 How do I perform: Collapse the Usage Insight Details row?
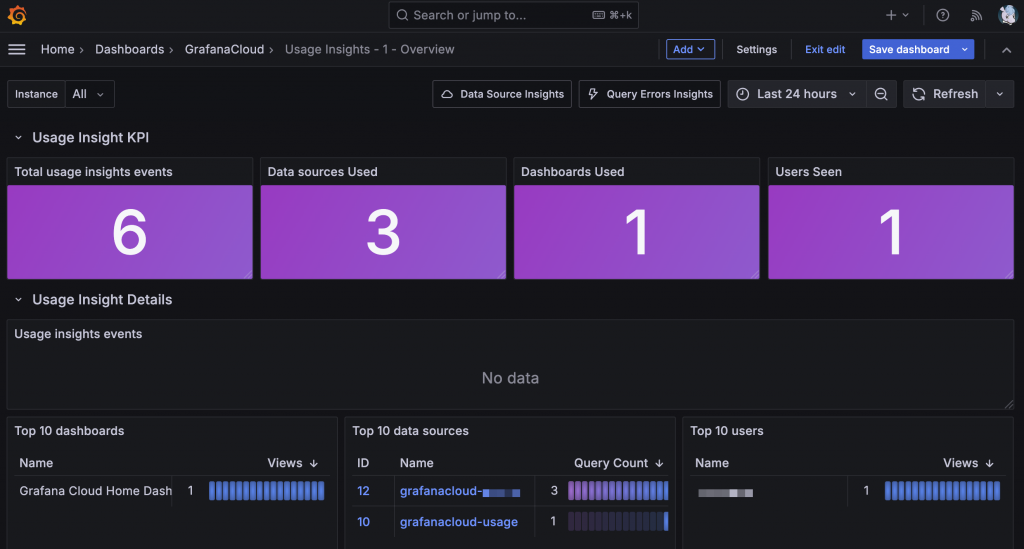pyautogui.click(x=18, y=300)
